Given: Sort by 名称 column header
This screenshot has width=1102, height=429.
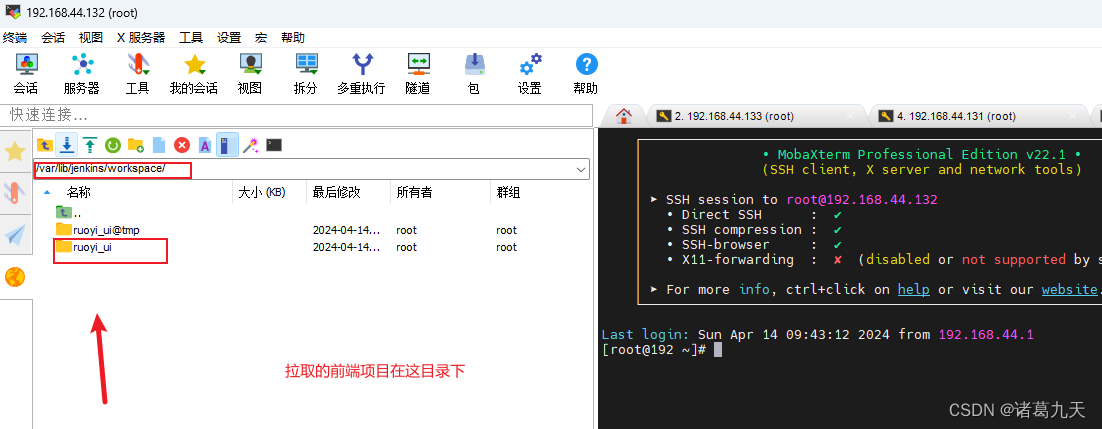Looking at the screenshot, I should point(134,192).
